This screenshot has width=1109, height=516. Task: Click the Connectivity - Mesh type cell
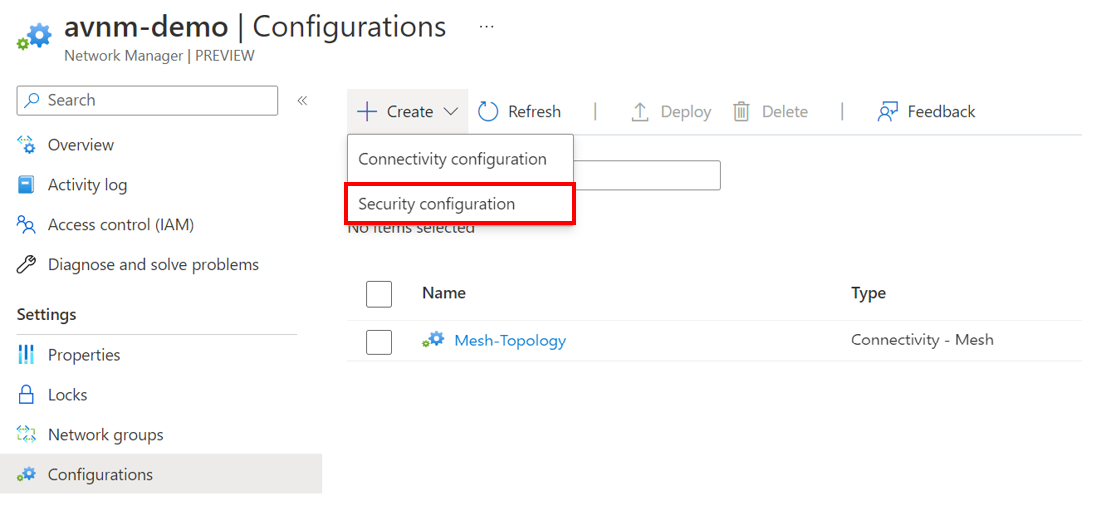click(x=922, y=340)
